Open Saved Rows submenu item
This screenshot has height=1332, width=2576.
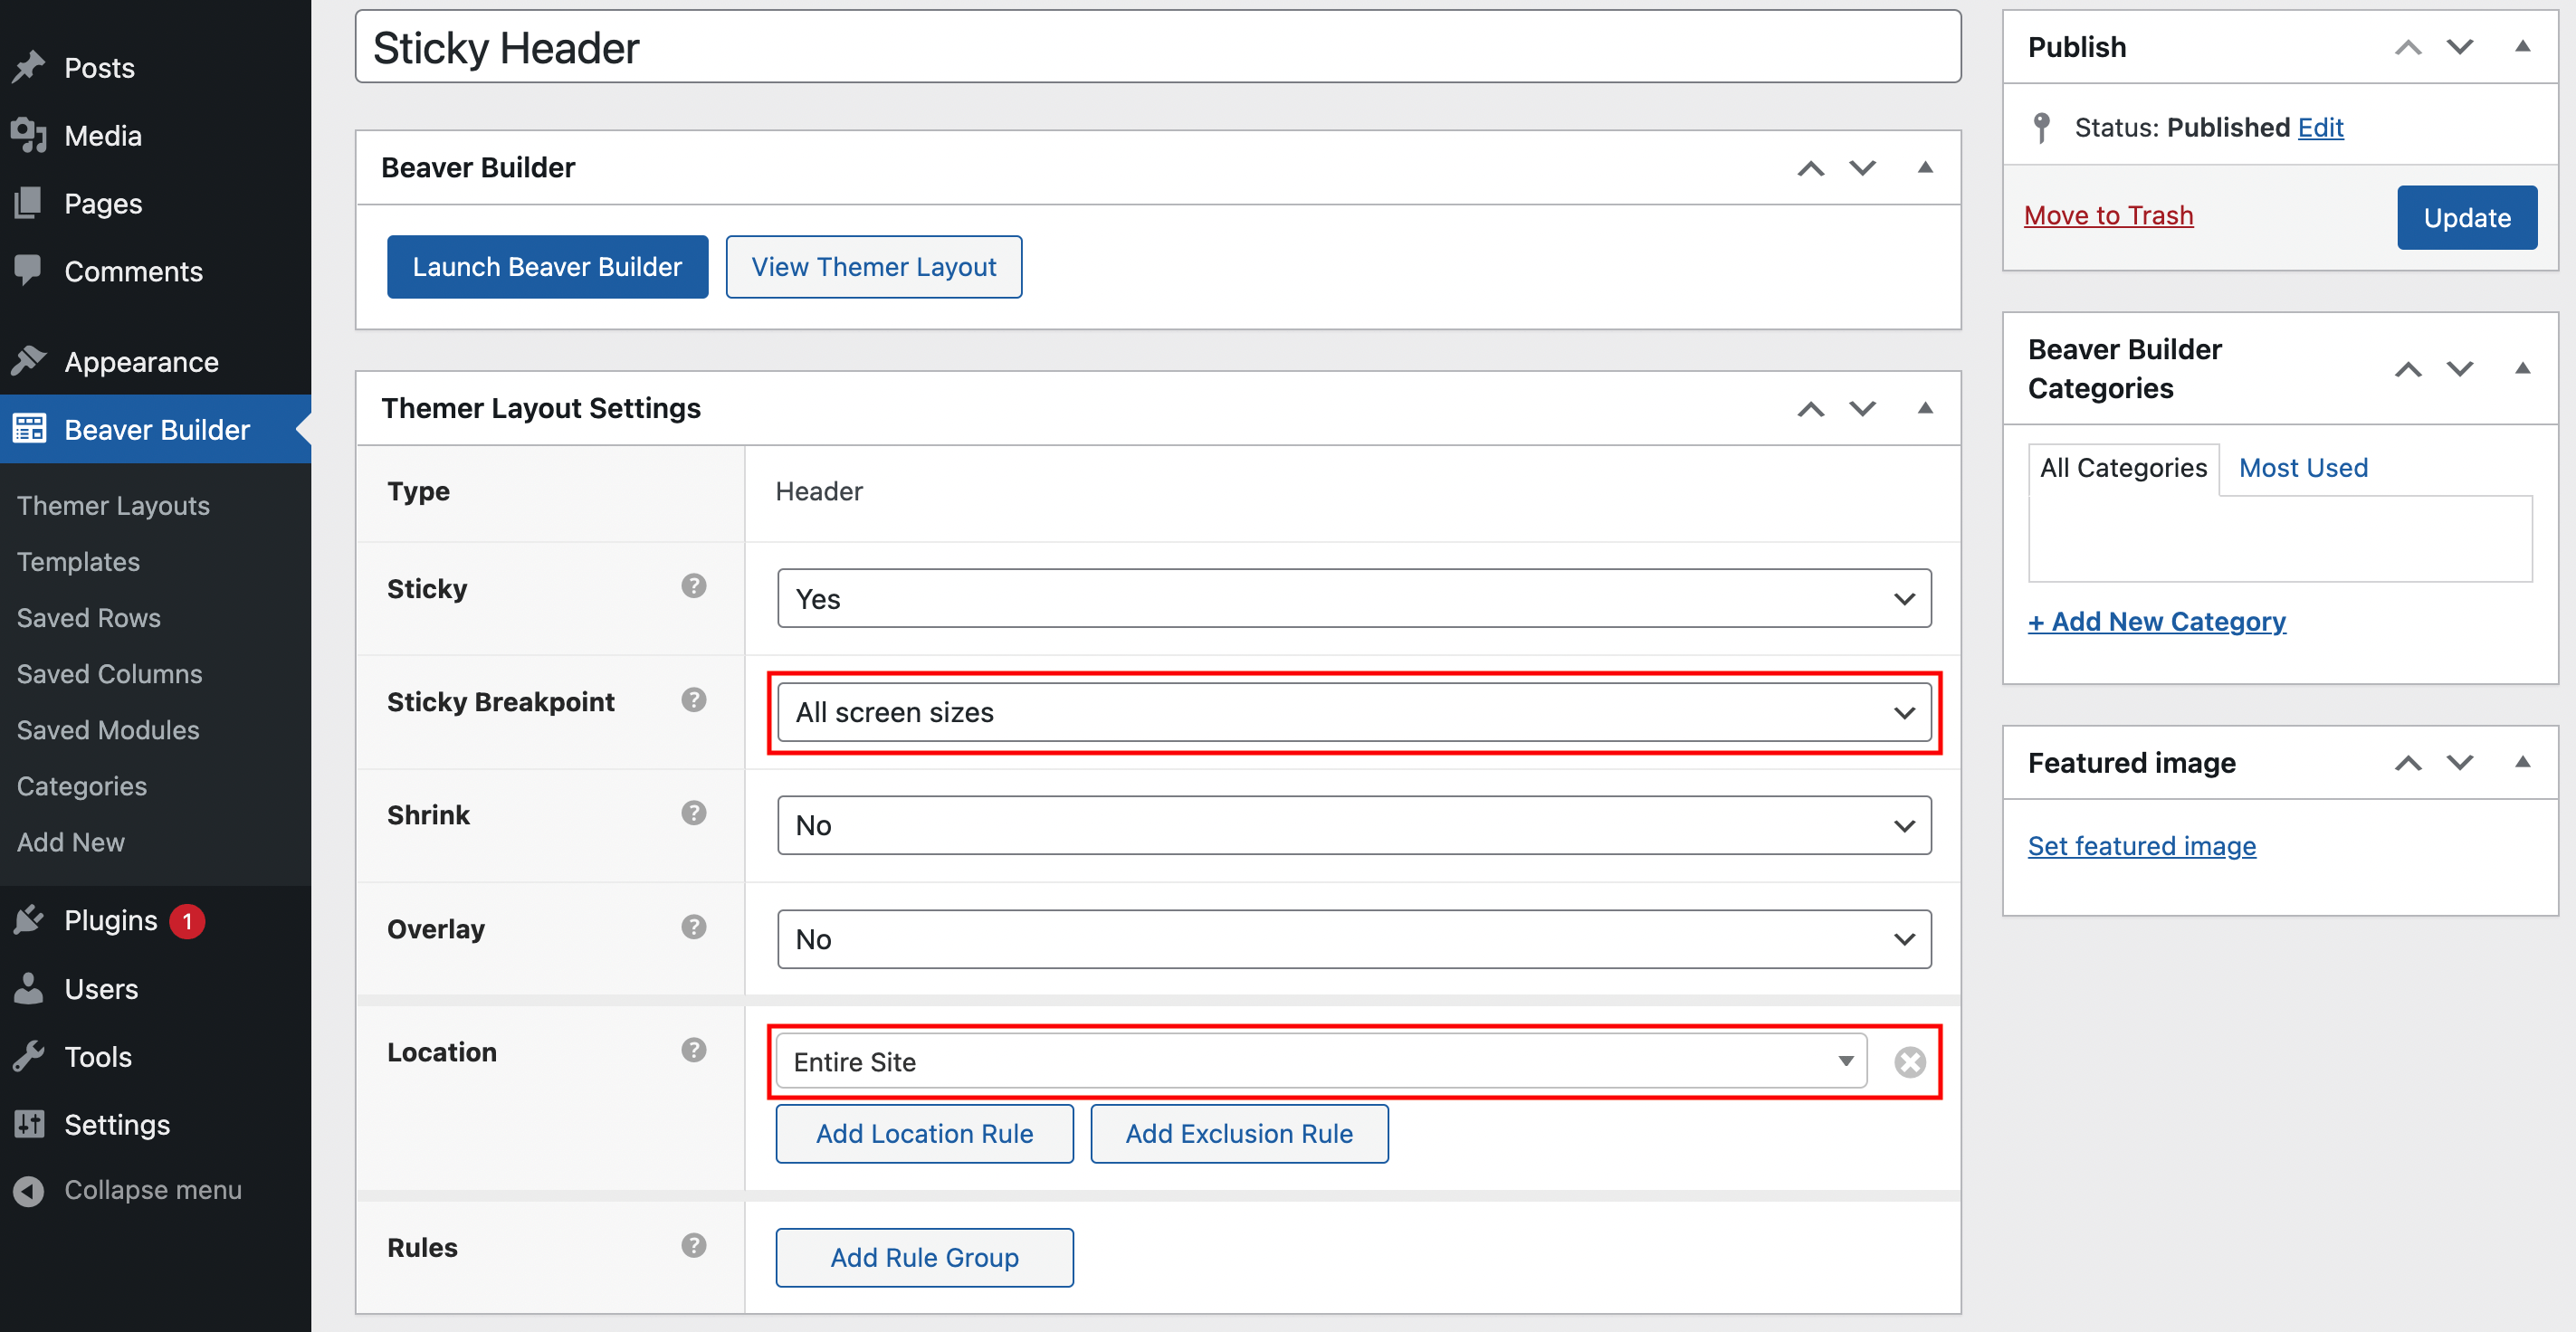coord(88,617)
